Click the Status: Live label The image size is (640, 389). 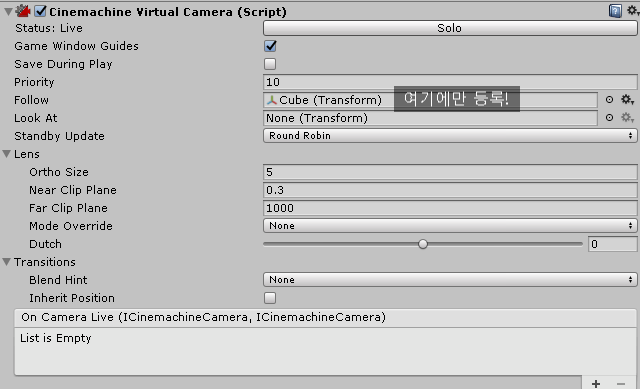(x=49, y=28)
